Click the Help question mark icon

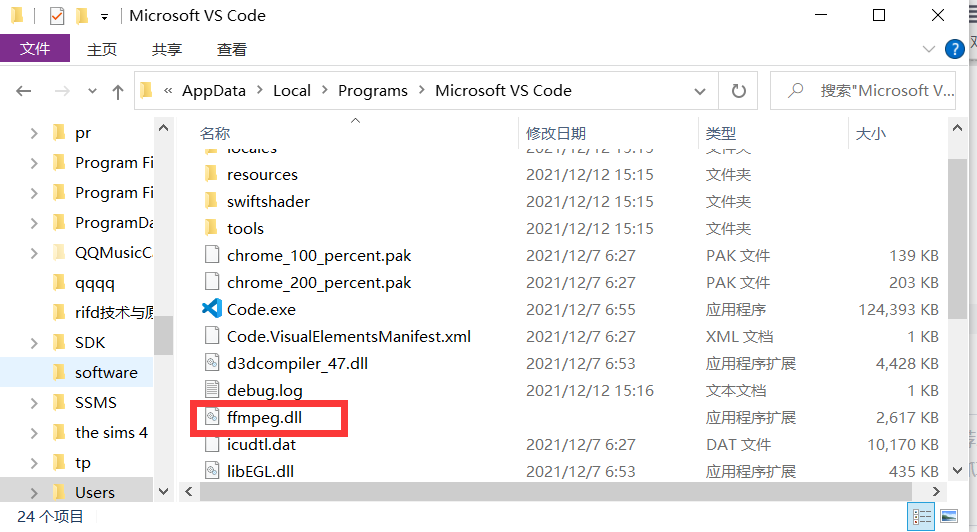coord(955,49)
